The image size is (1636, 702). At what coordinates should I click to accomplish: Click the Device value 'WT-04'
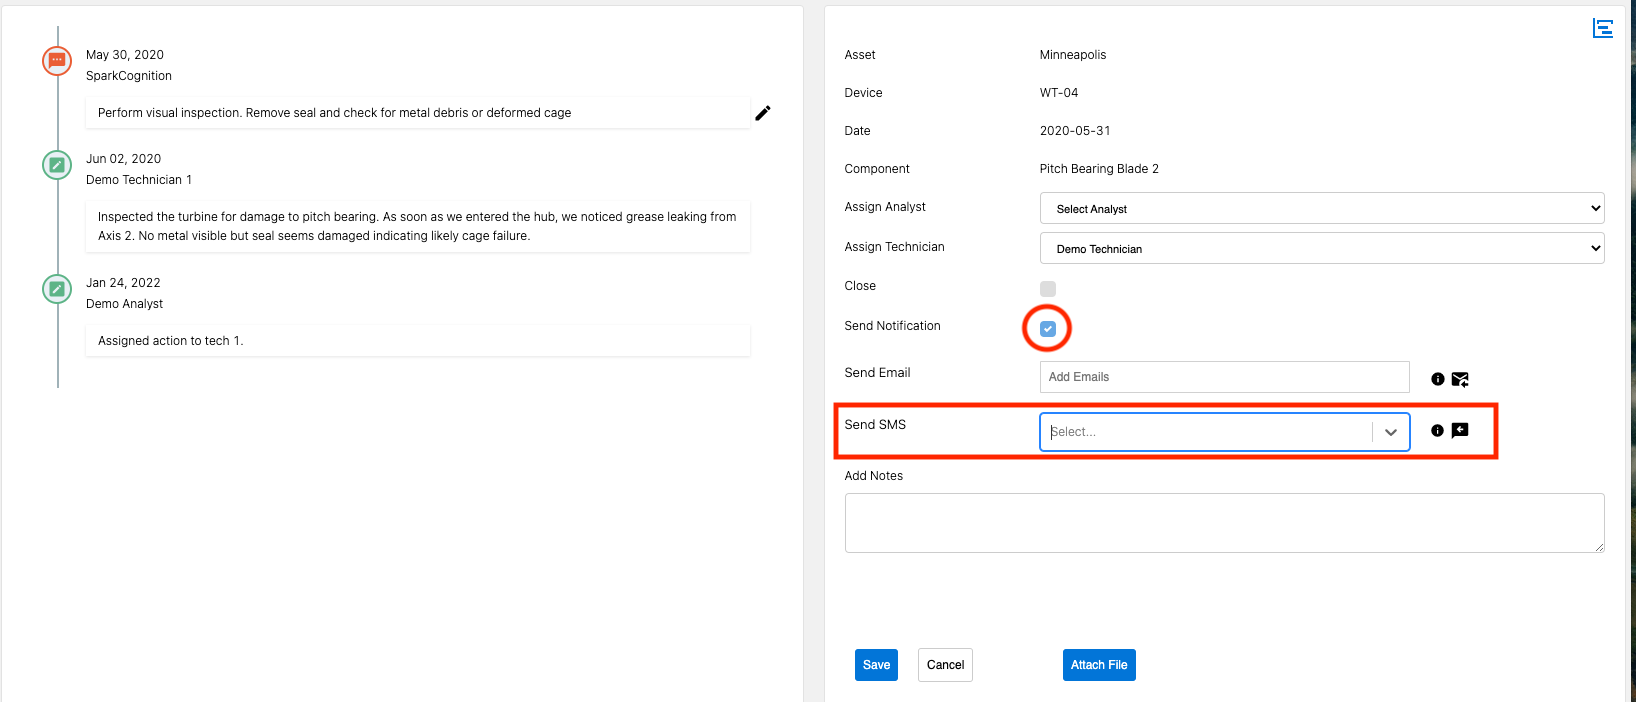(x=1059, y=93)
